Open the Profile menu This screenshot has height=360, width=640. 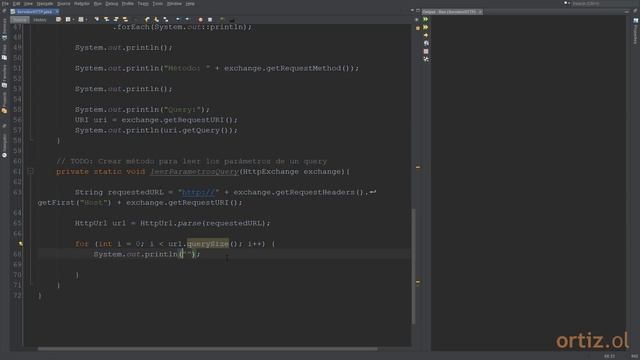pos(128,4)
